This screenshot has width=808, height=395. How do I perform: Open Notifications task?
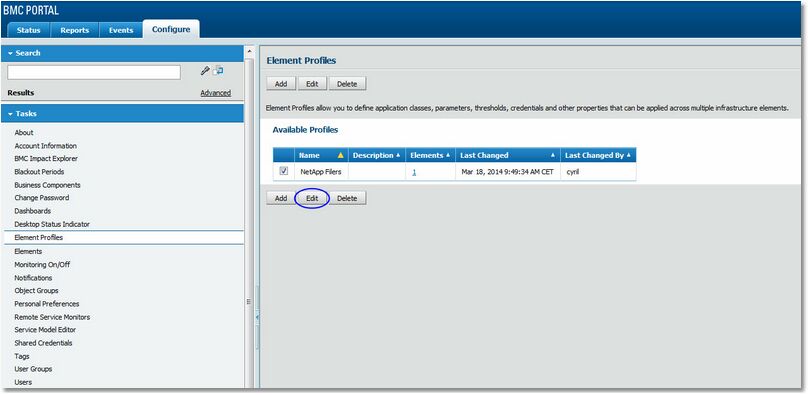coord(33,278)
